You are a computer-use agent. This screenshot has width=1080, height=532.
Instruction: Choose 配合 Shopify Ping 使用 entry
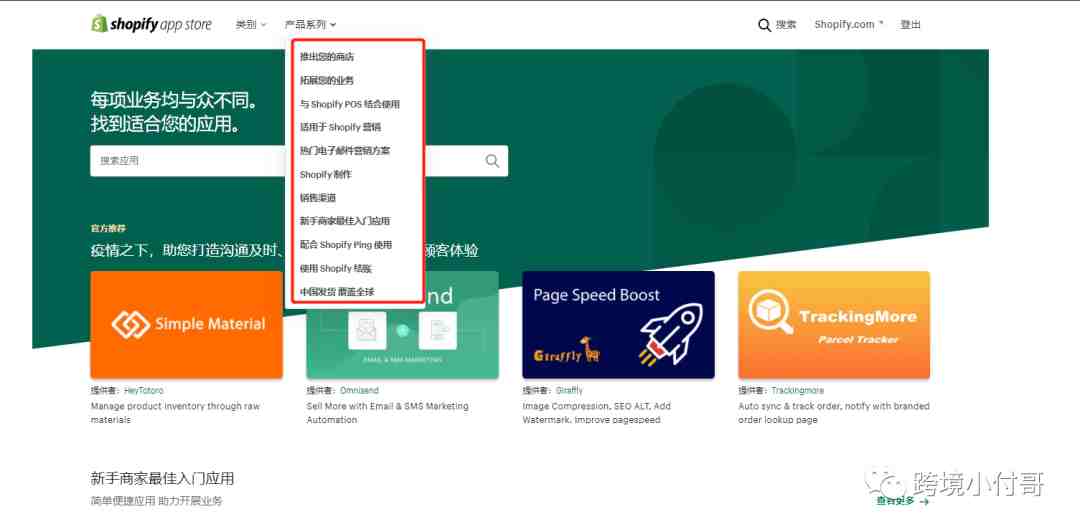(x=346, y=245)
